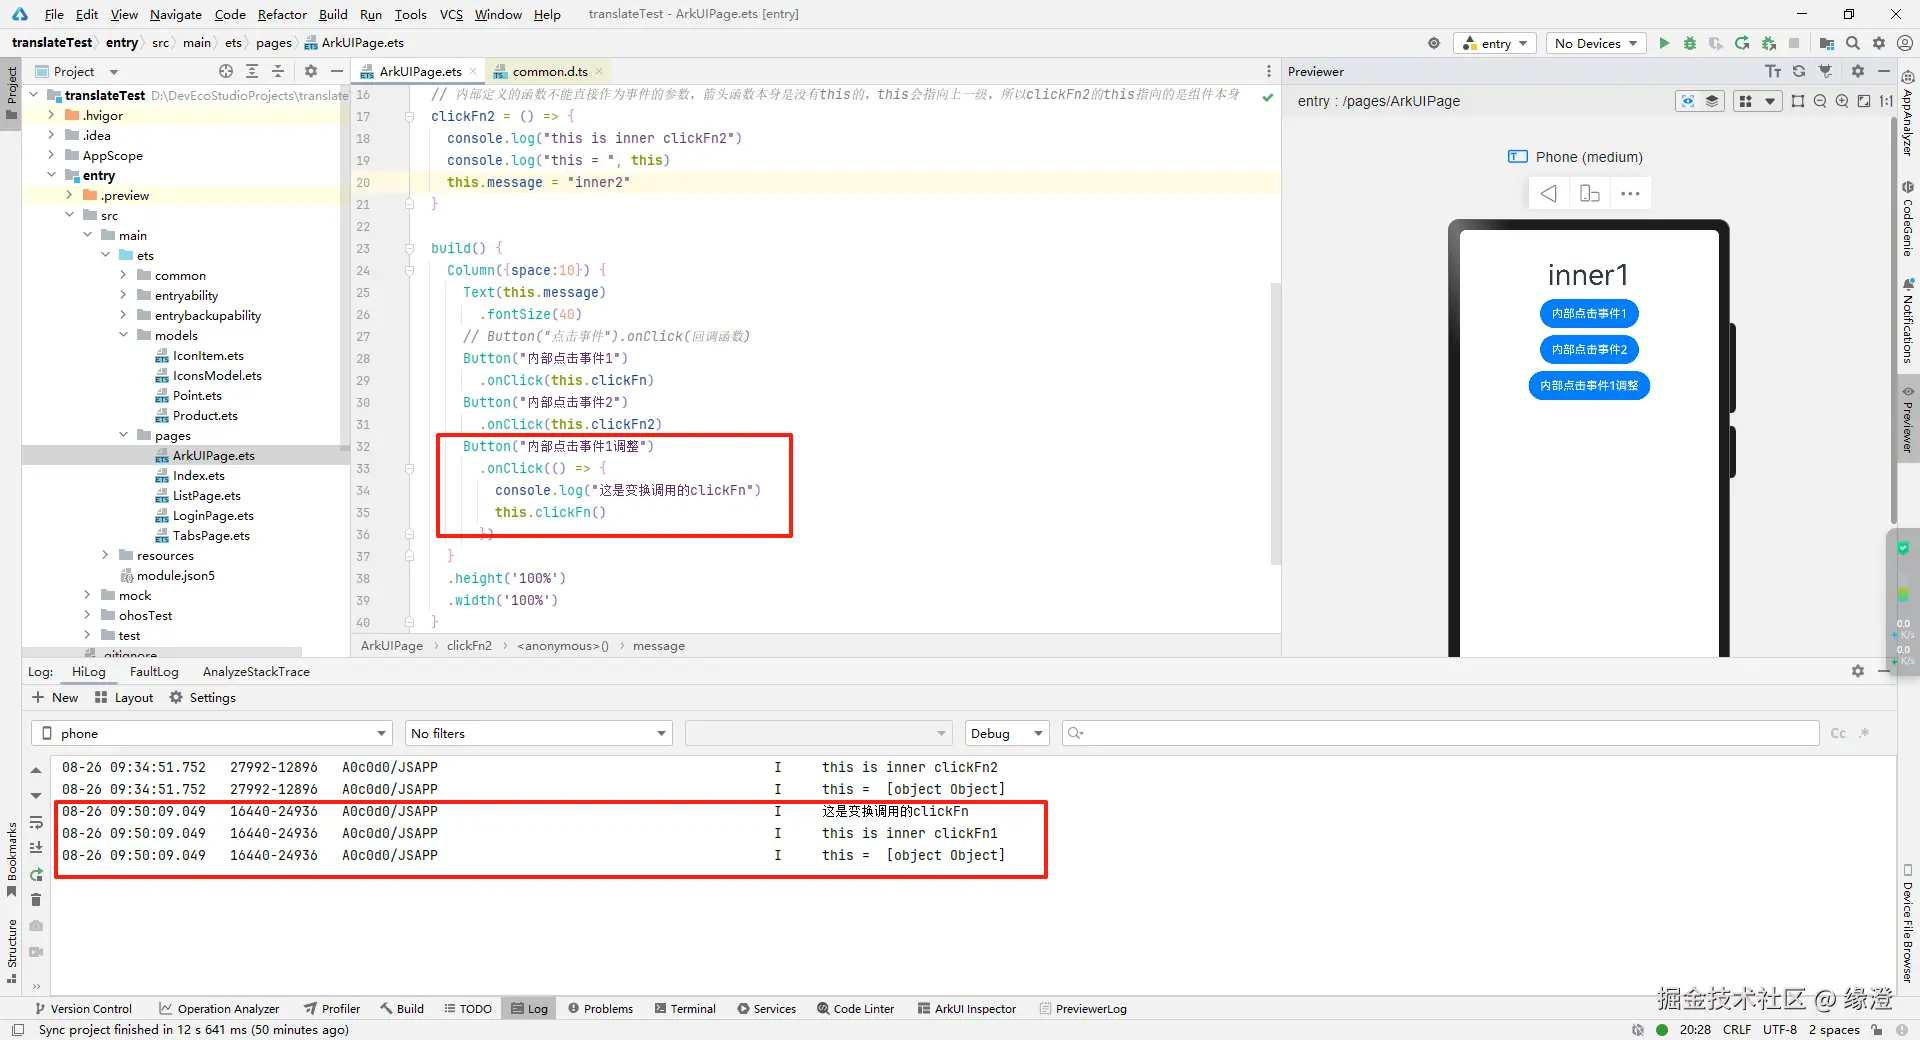Run the entry module with the green arrow
1920x1040 pixels.
(1664, 43)
